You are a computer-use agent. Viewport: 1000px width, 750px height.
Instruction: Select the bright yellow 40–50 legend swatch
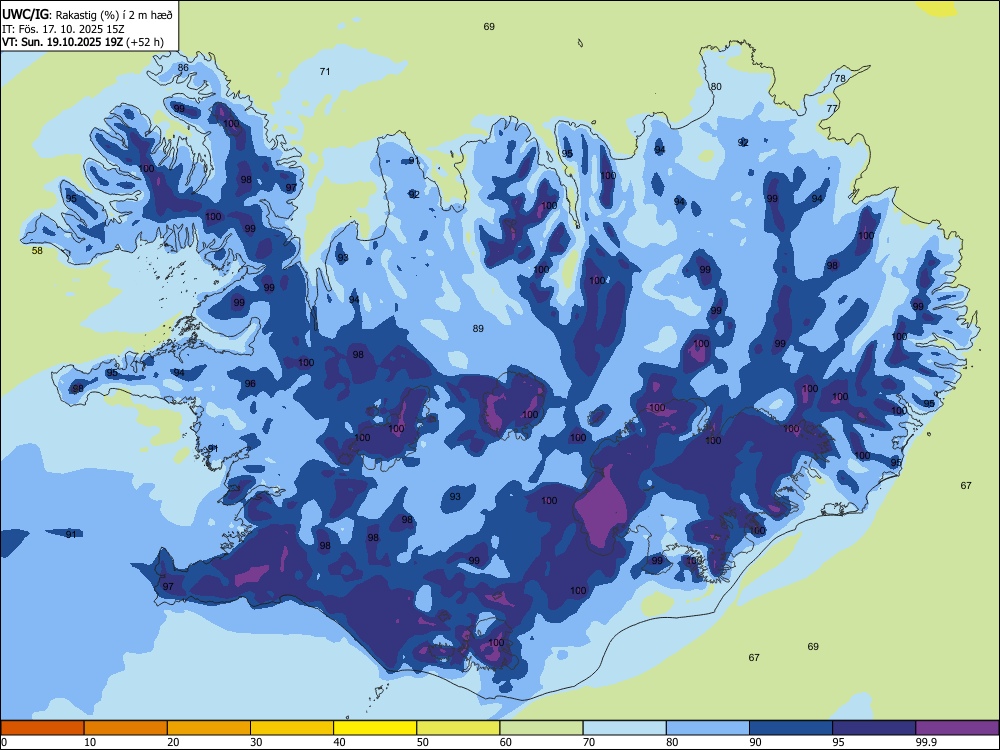tap(375, 728)
